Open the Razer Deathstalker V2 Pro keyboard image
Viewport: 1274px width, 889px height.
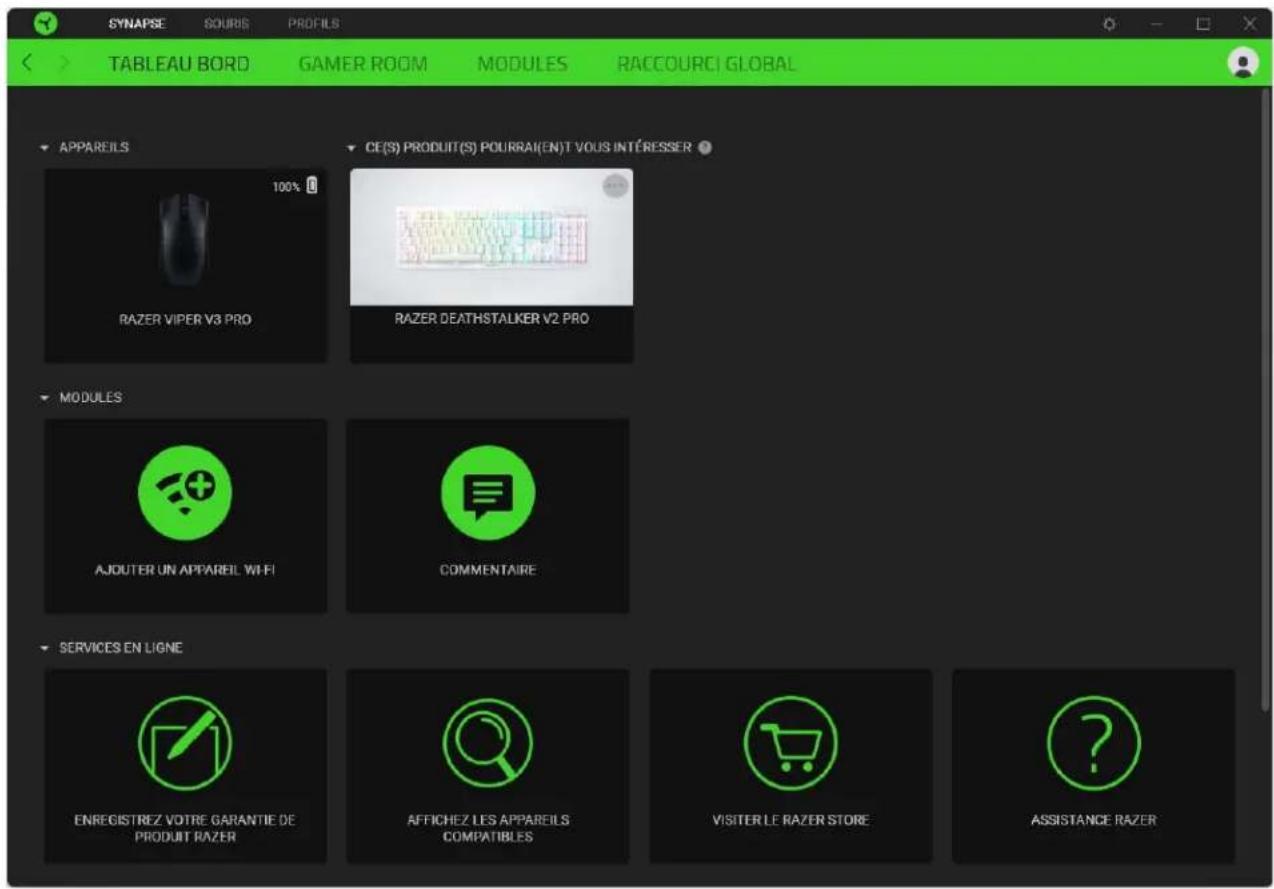(x=491, y=236)
